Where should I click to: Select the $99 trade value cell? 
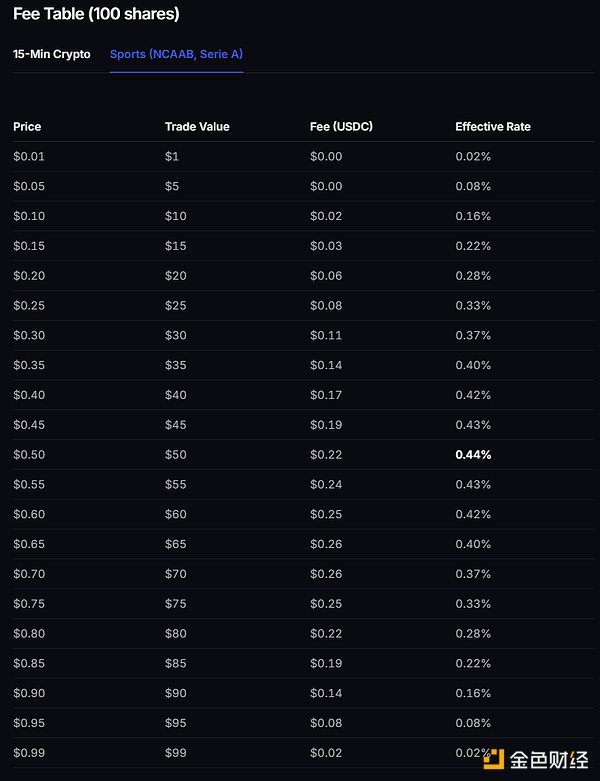tap(175, 753)
